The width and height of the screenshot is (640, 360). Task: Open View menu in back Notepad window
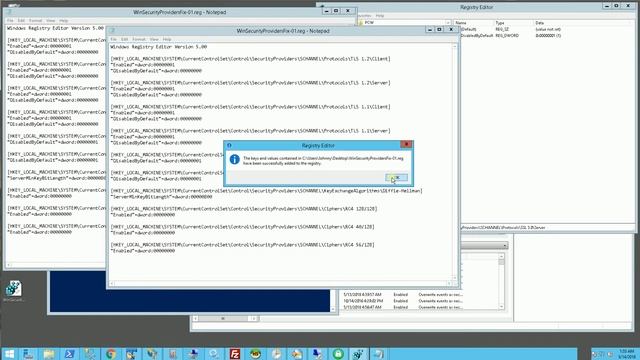click(51, 20)
